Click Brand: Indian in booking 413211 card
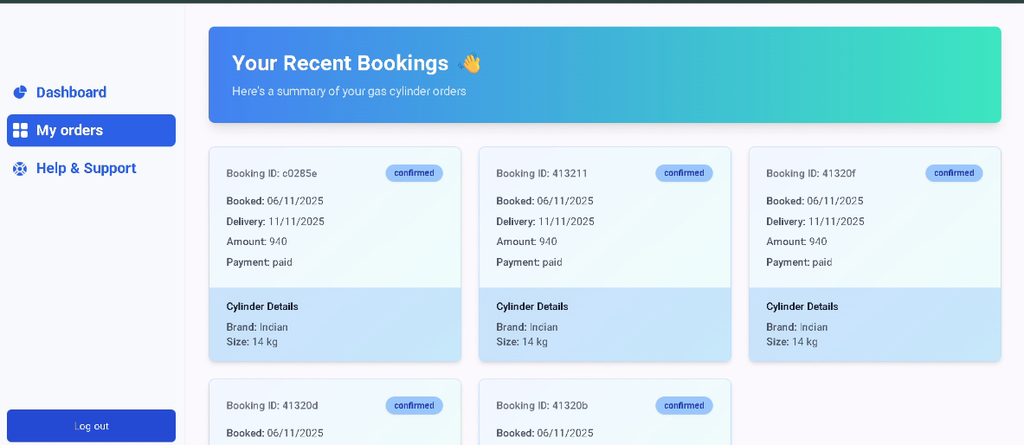 coord(527,327)
